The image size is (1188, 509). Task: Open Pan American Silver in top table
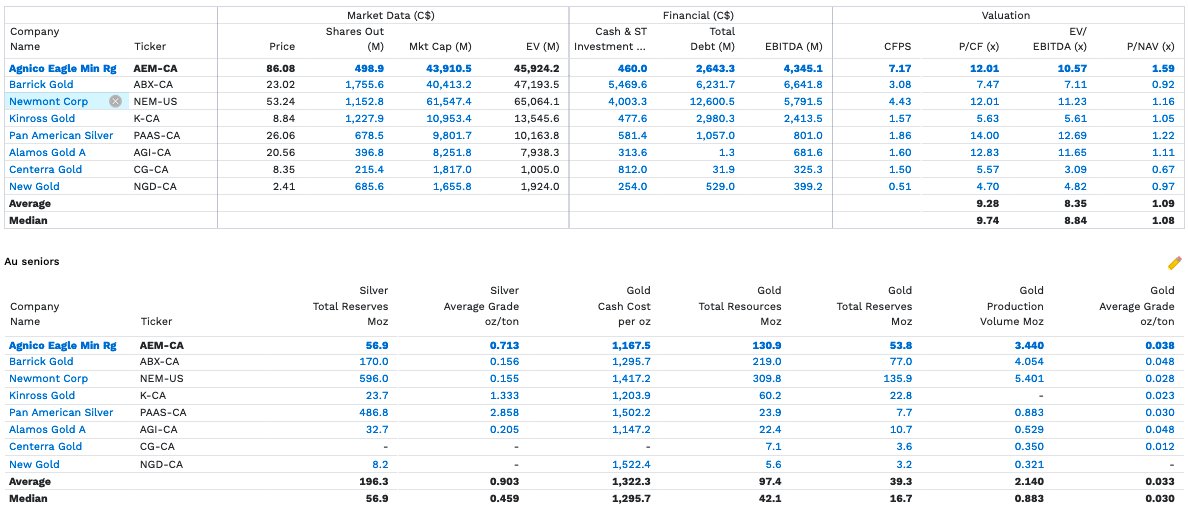click(x=61, y=136)
